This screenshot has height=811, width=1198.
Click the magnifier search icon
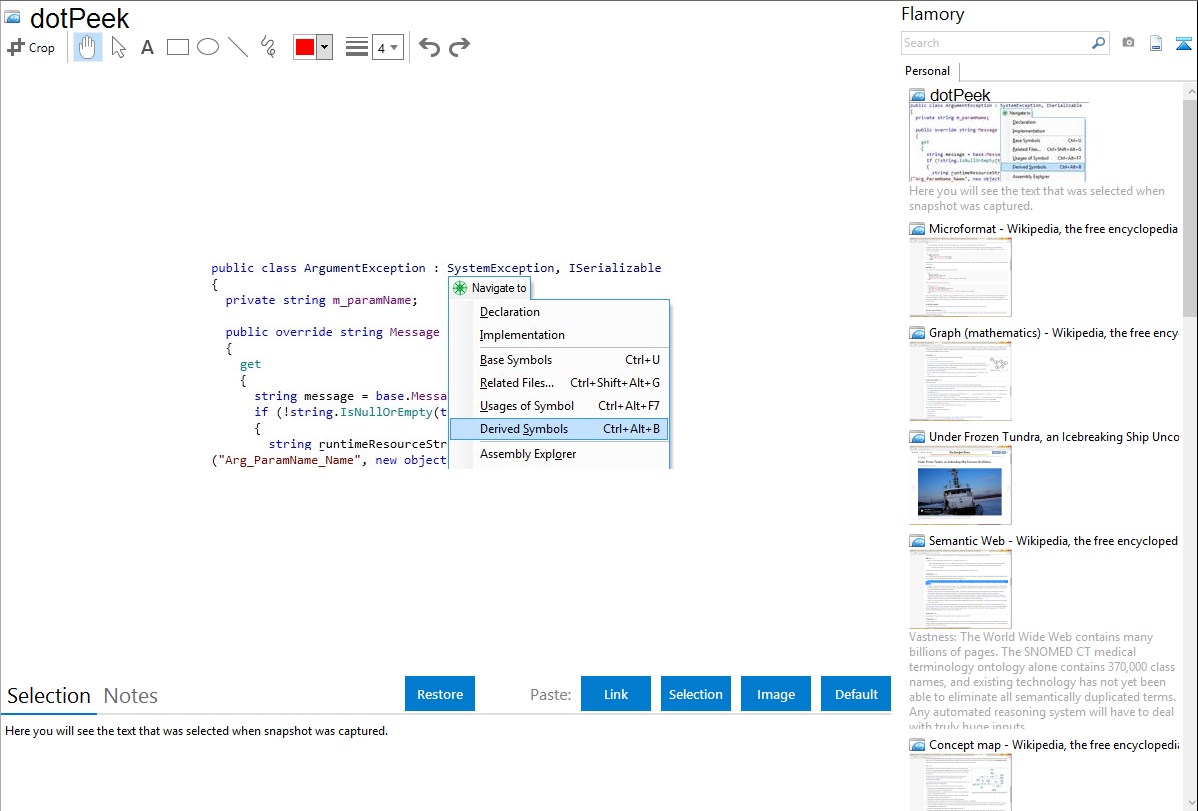tap(1099, 43)
